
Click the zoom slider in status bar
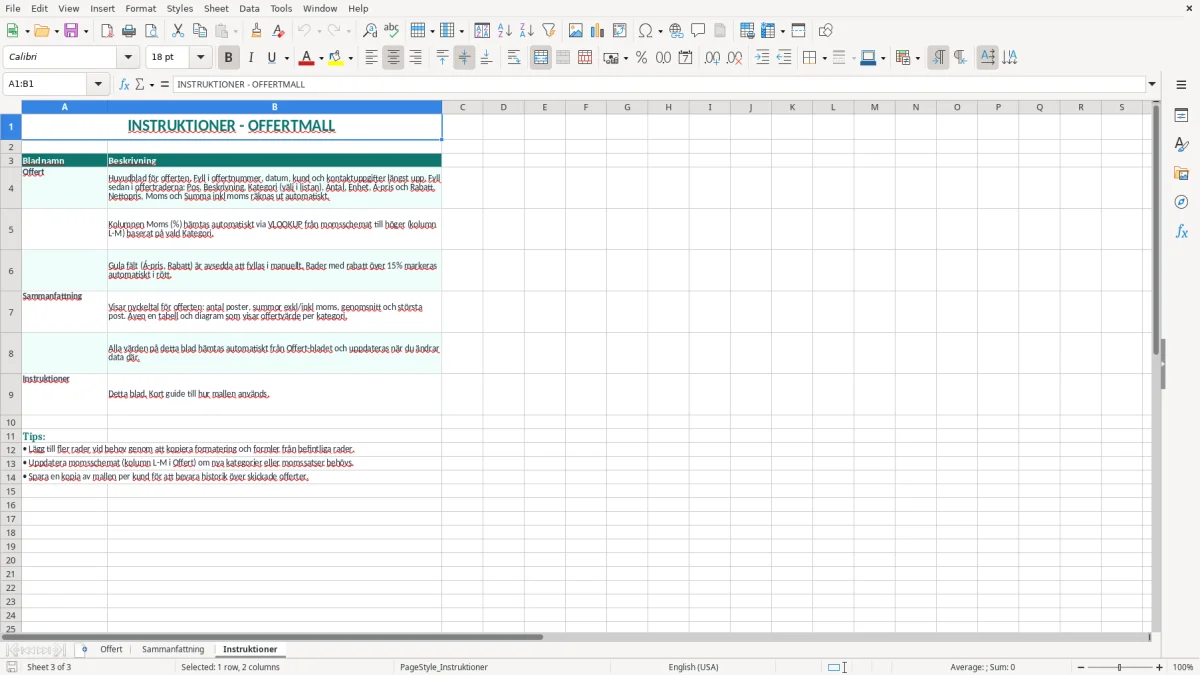coord(1120,667)
